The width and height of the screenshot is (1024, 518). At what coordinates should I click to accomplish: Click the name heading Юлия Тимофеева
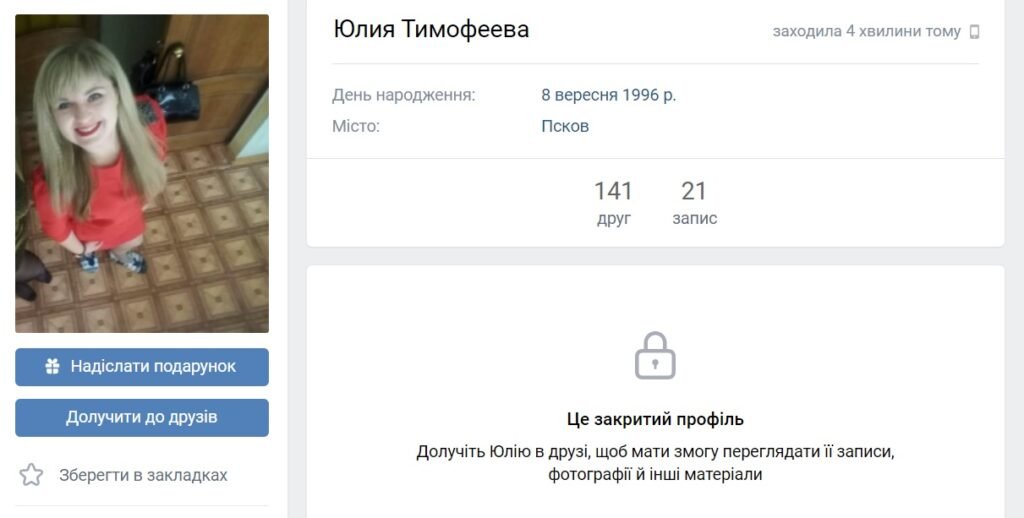pyautogui.click(x=431, y=29)
